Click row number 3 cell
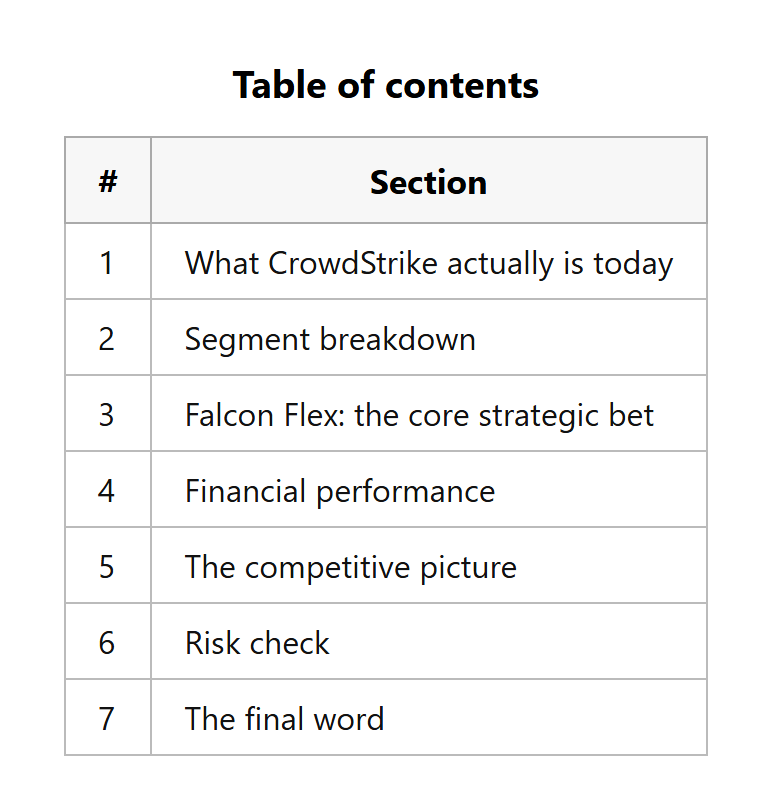This screenshot has width=772, height=812. click(108, 413)
